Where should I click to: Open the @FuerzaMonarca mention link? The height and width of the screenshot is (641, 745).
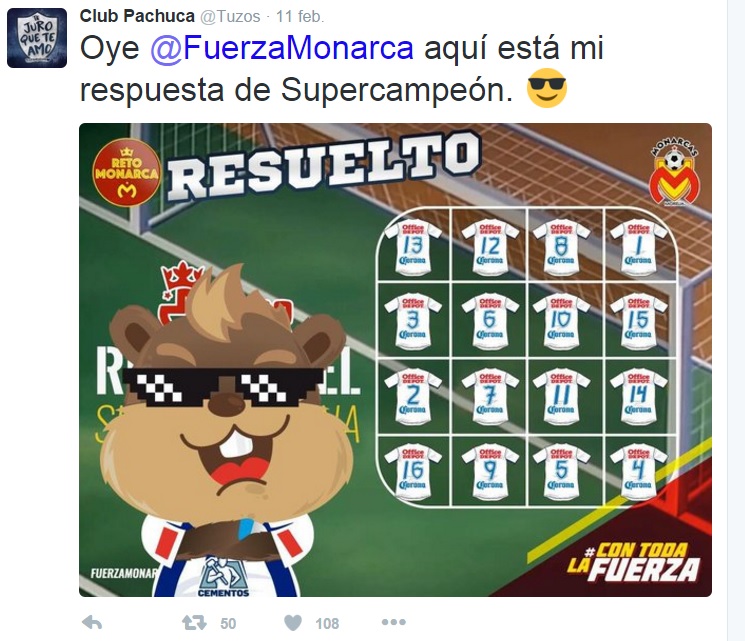(282, 48)
